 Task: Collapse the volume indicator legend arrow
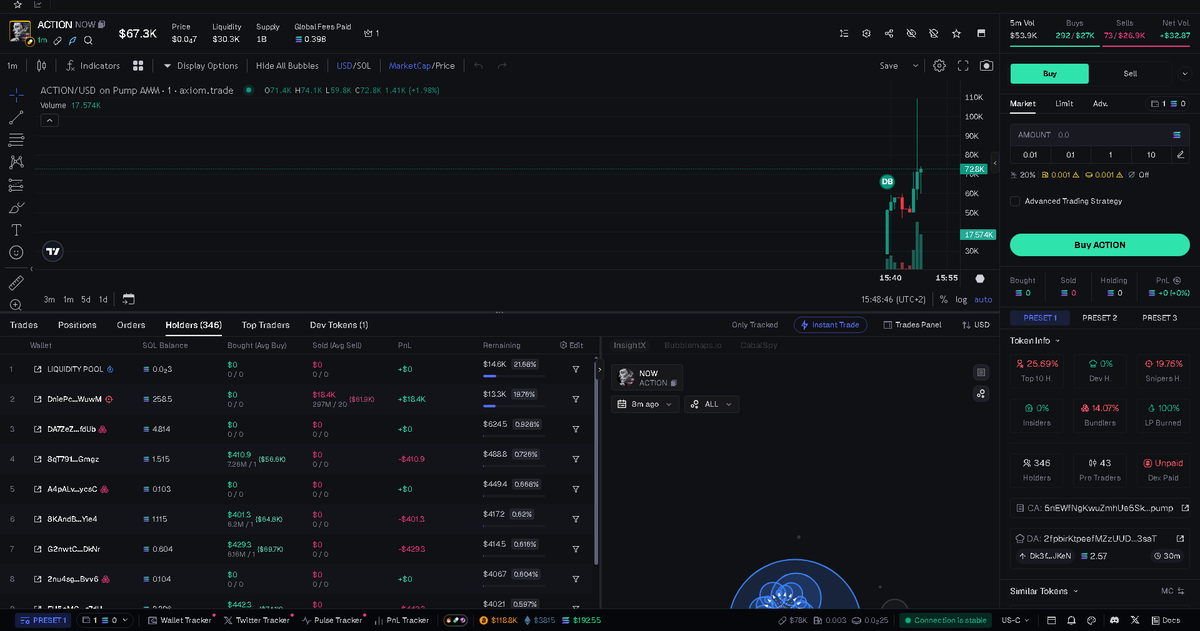click(x=49, y=120)
